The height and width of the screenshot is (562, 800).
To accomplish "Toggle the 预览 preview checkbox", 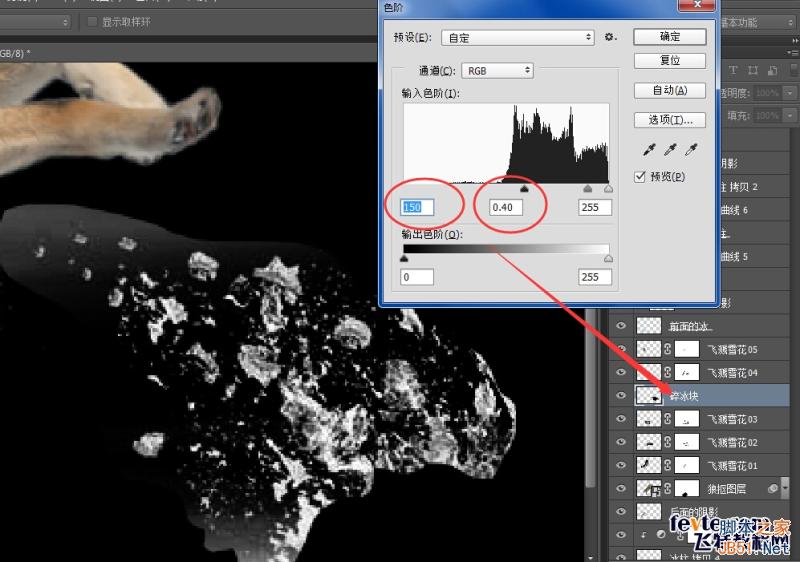I will (x=640, y=177).
